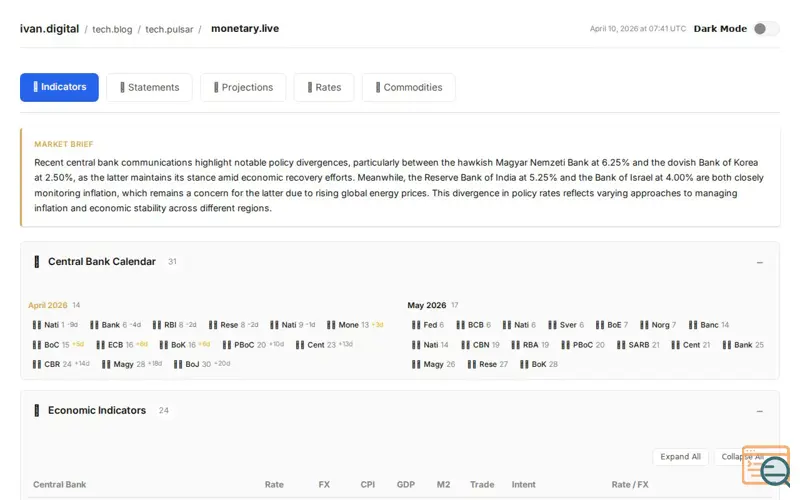Viewport: 800px width, 500px height.
Task: Switch to the Projections tab
Action: click(x=243, y=87)
